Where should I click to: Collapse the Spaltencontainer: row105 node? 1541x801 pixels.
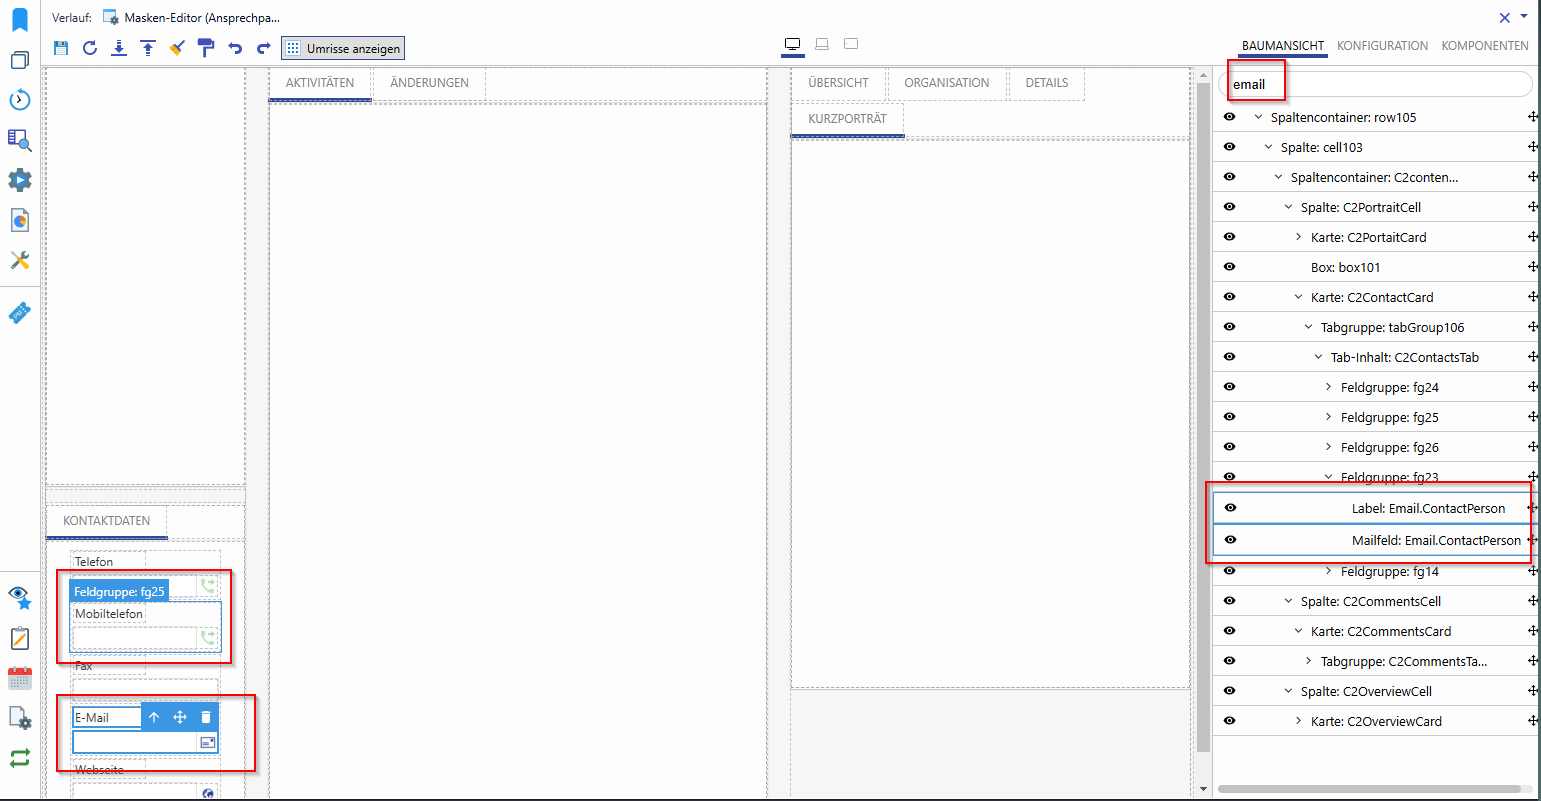click(1259, 117)
